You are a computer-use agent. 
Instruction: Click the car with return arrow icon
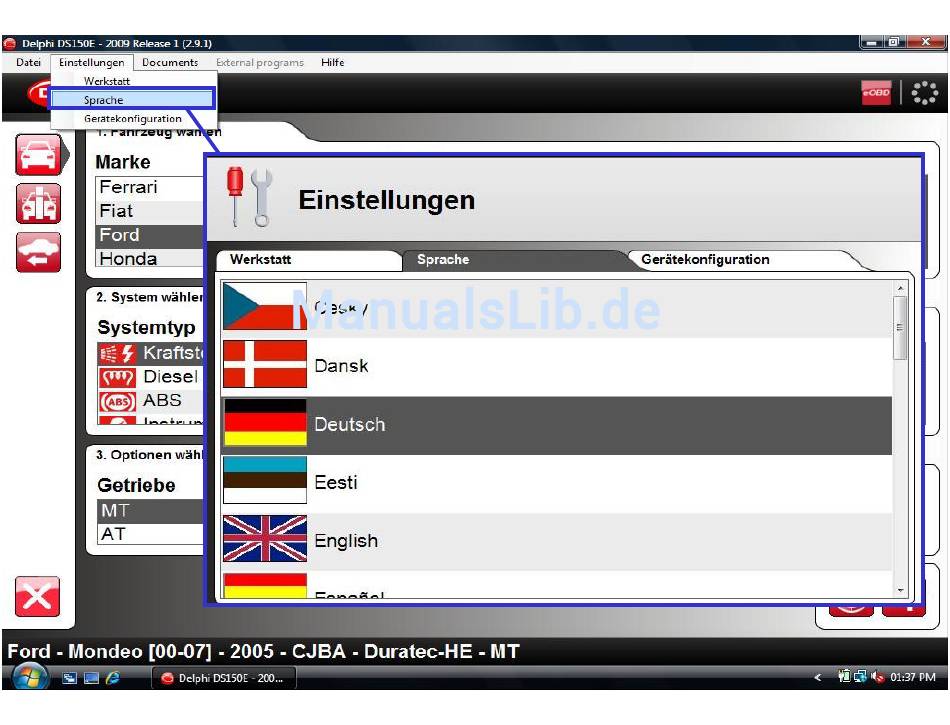tap(38, 252)
